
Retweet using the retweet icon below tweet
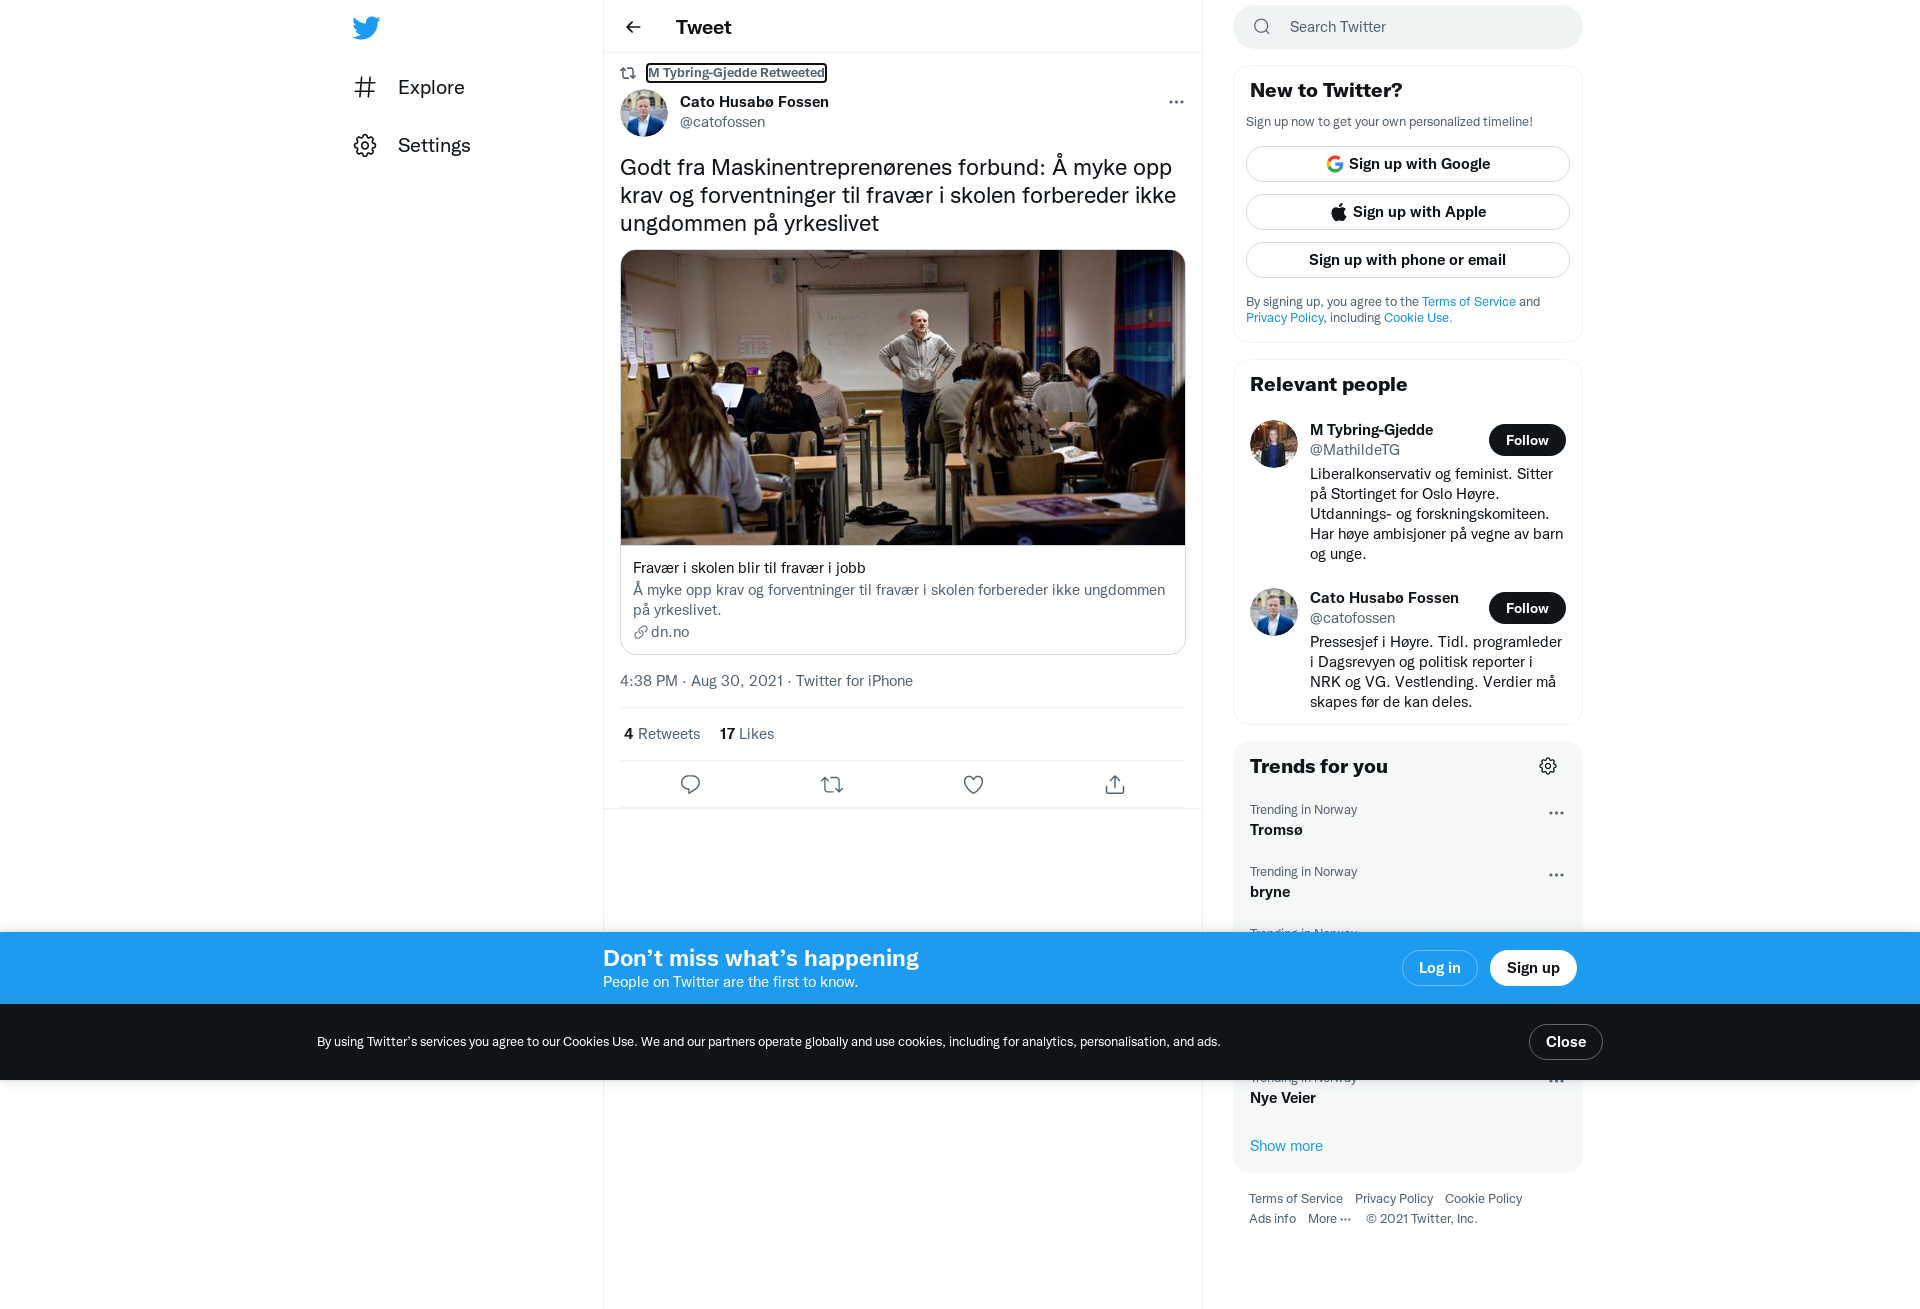coord(832,785)
